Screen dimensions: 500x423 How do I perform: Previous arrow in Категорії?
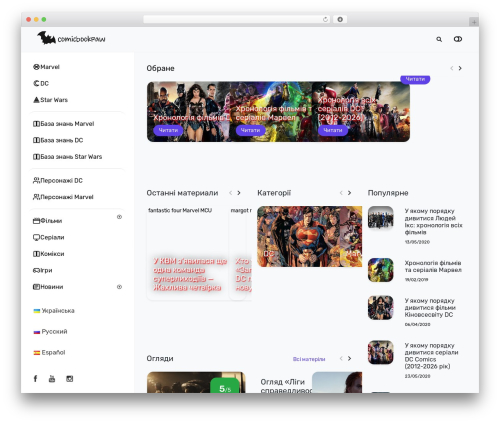(341, 193)
